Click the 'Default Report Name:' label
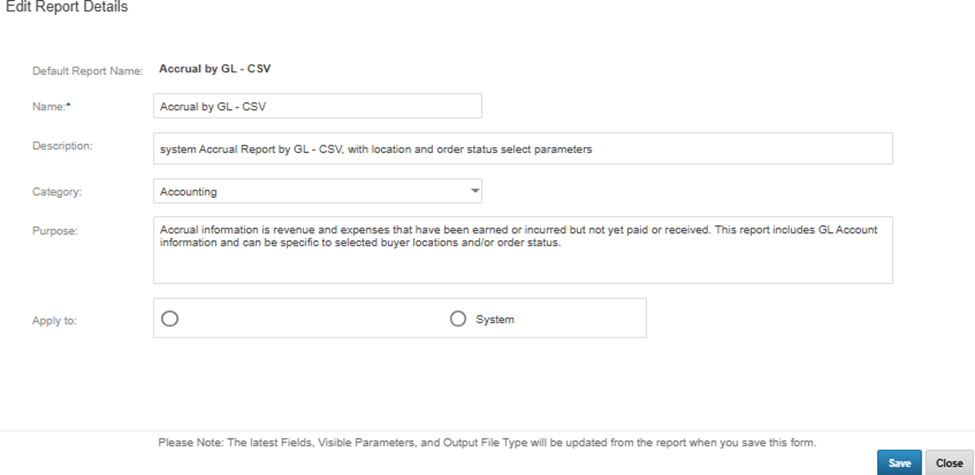 88,71
